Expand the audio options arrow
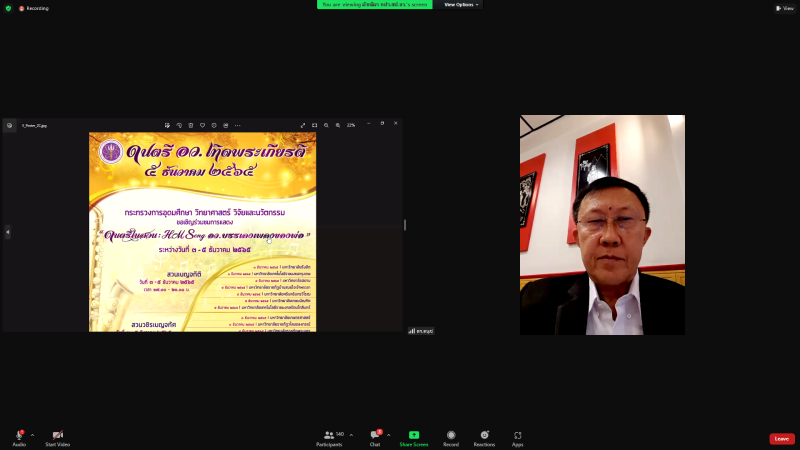800x450 pixels. click(x=32, y=435)
